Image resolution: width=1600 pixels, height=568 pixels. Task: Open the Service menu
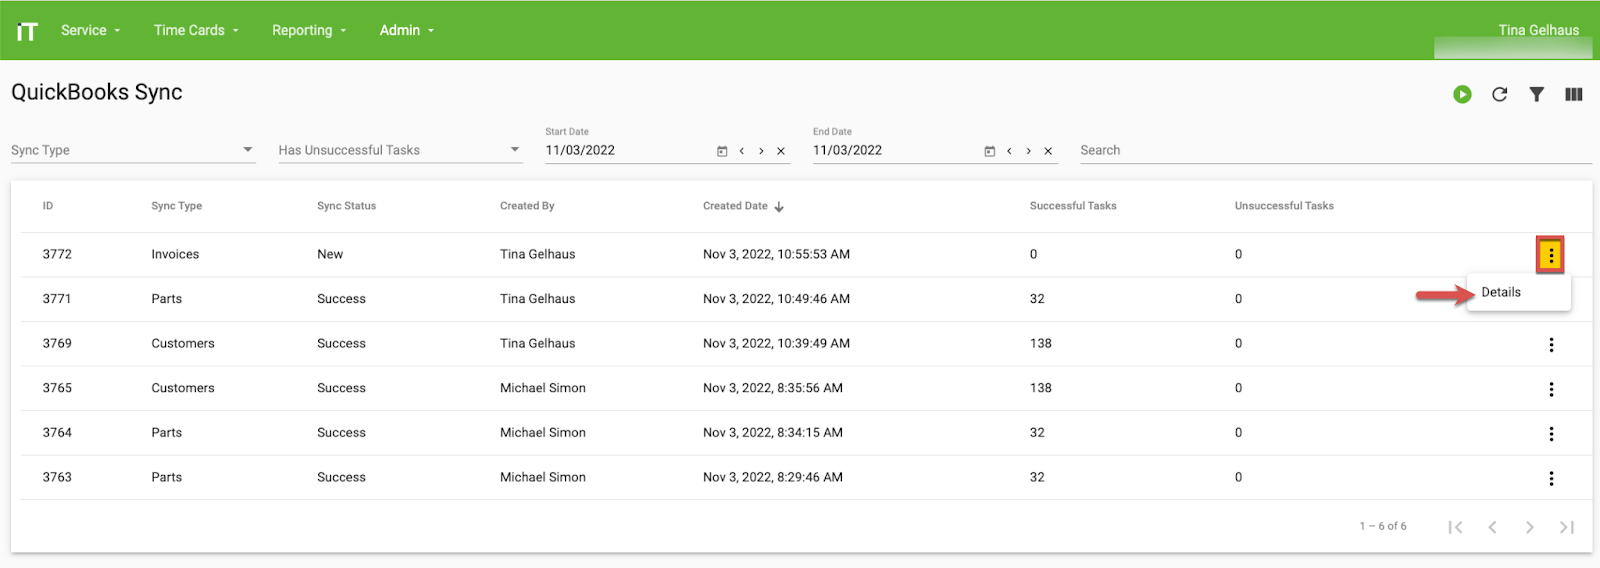coord(90,30)
